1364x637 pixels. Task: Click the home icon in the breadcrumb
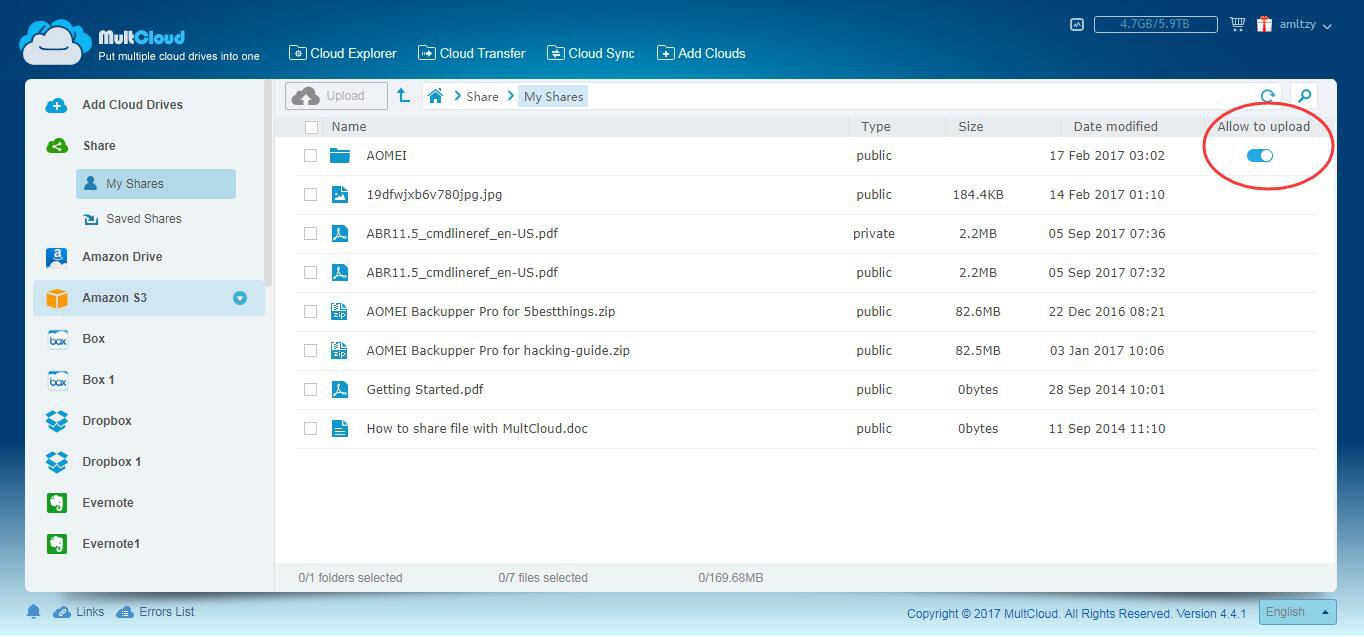pyautogui.click(x=435, y=96)
